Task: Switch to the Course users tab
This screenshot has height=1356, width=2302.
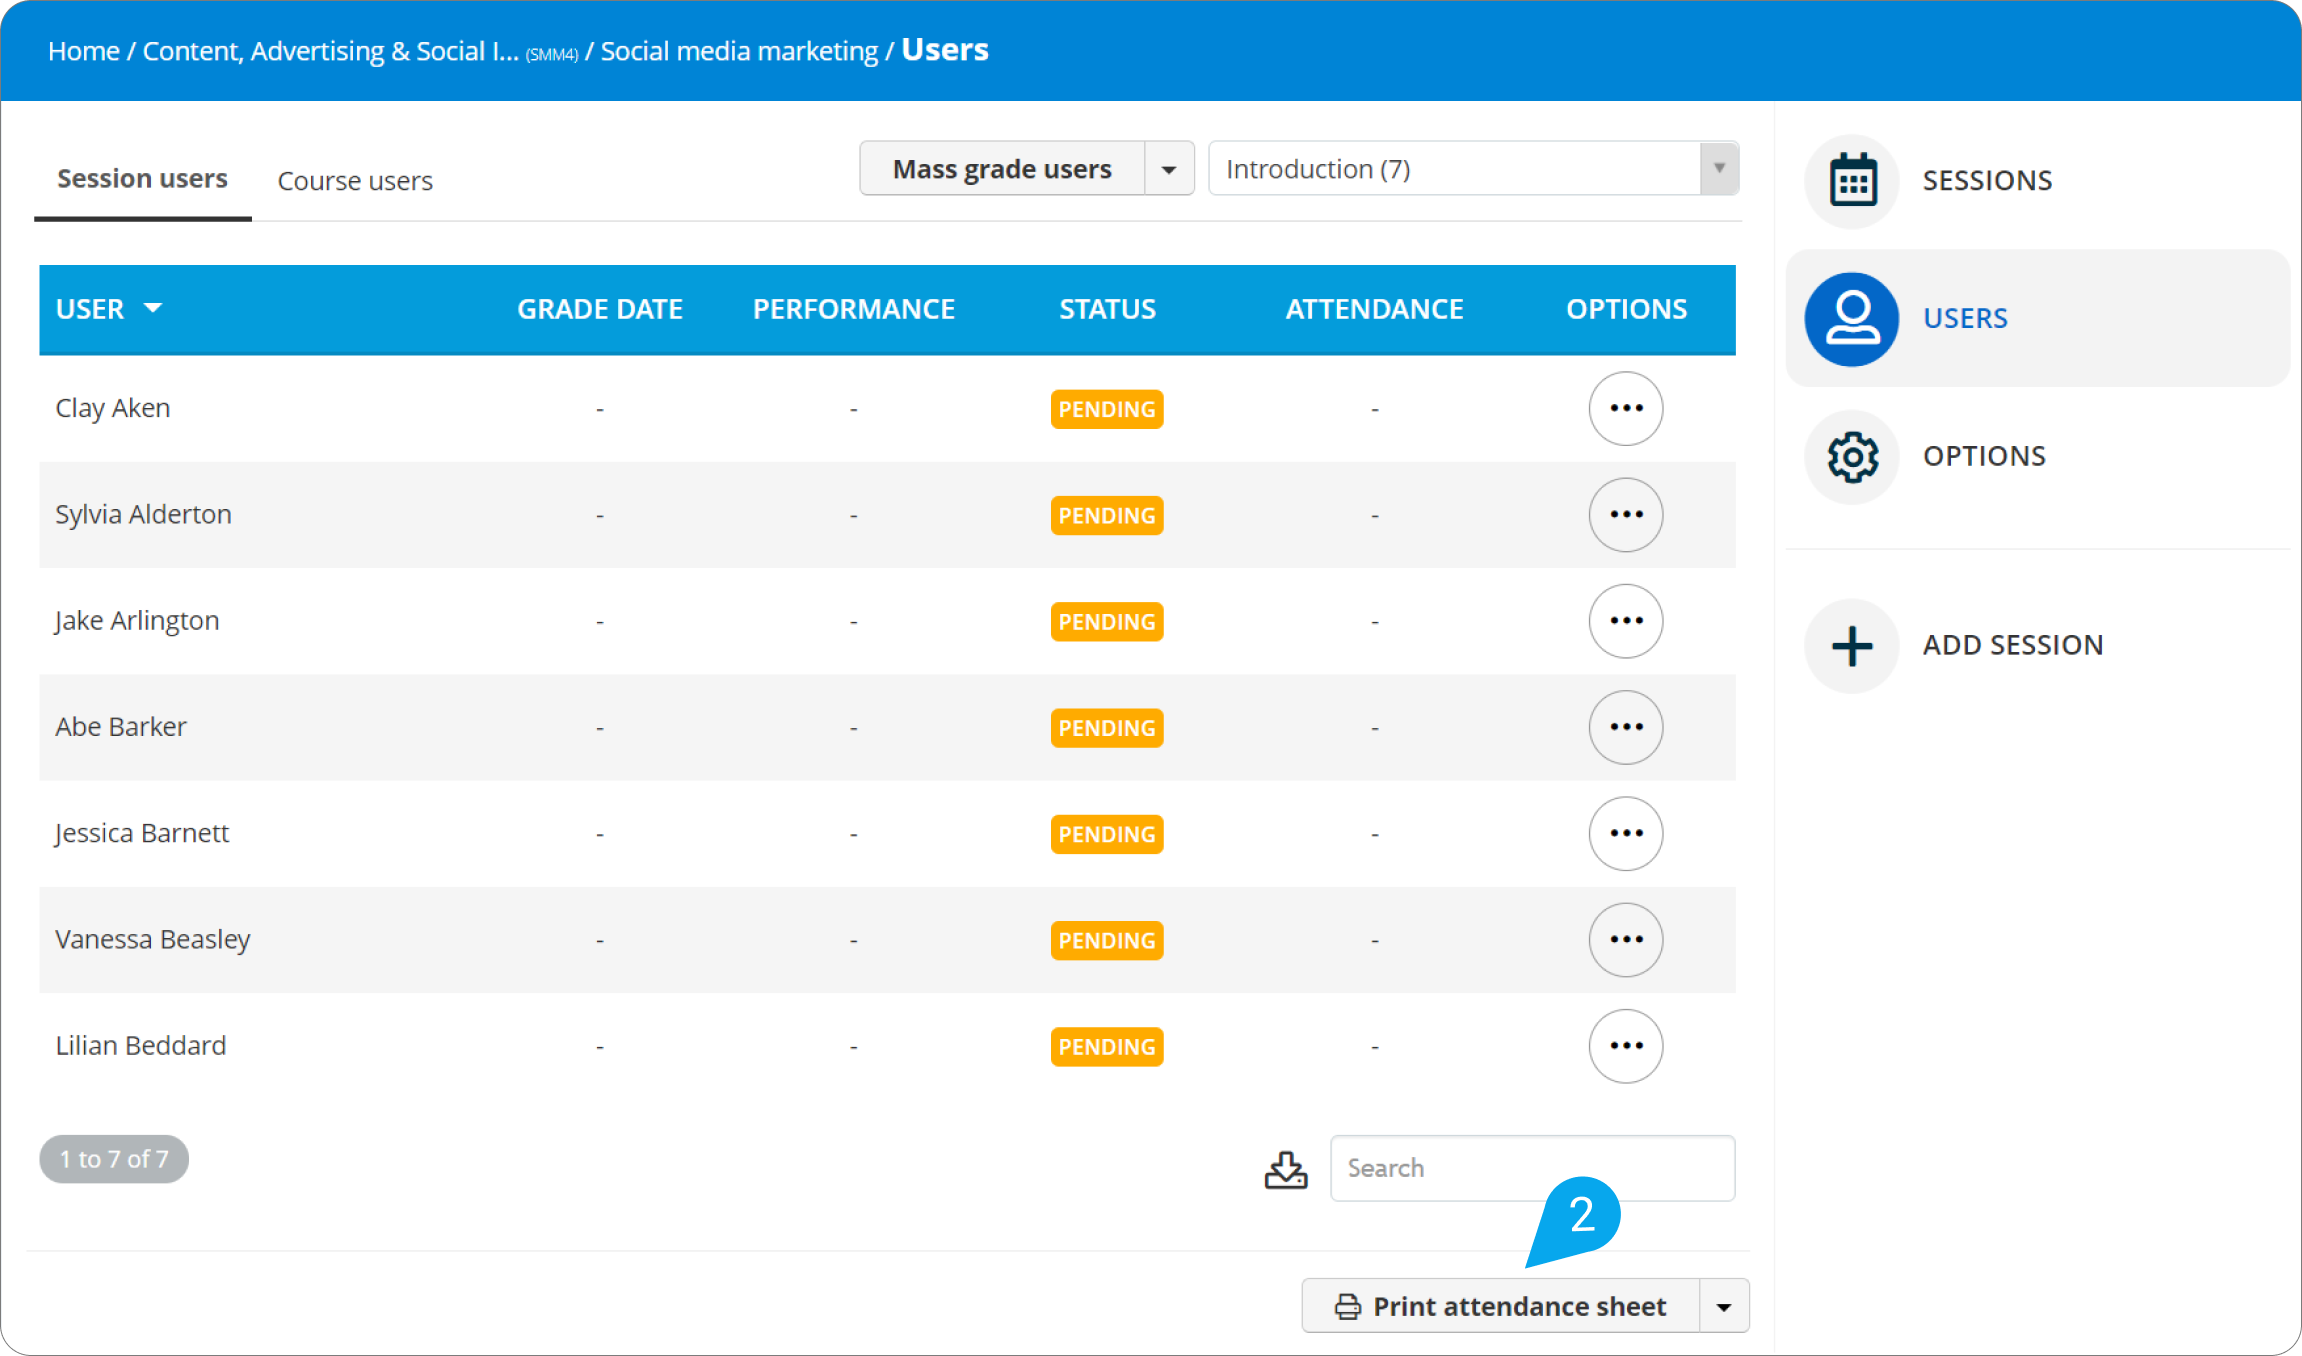Action: pos(355,181)
